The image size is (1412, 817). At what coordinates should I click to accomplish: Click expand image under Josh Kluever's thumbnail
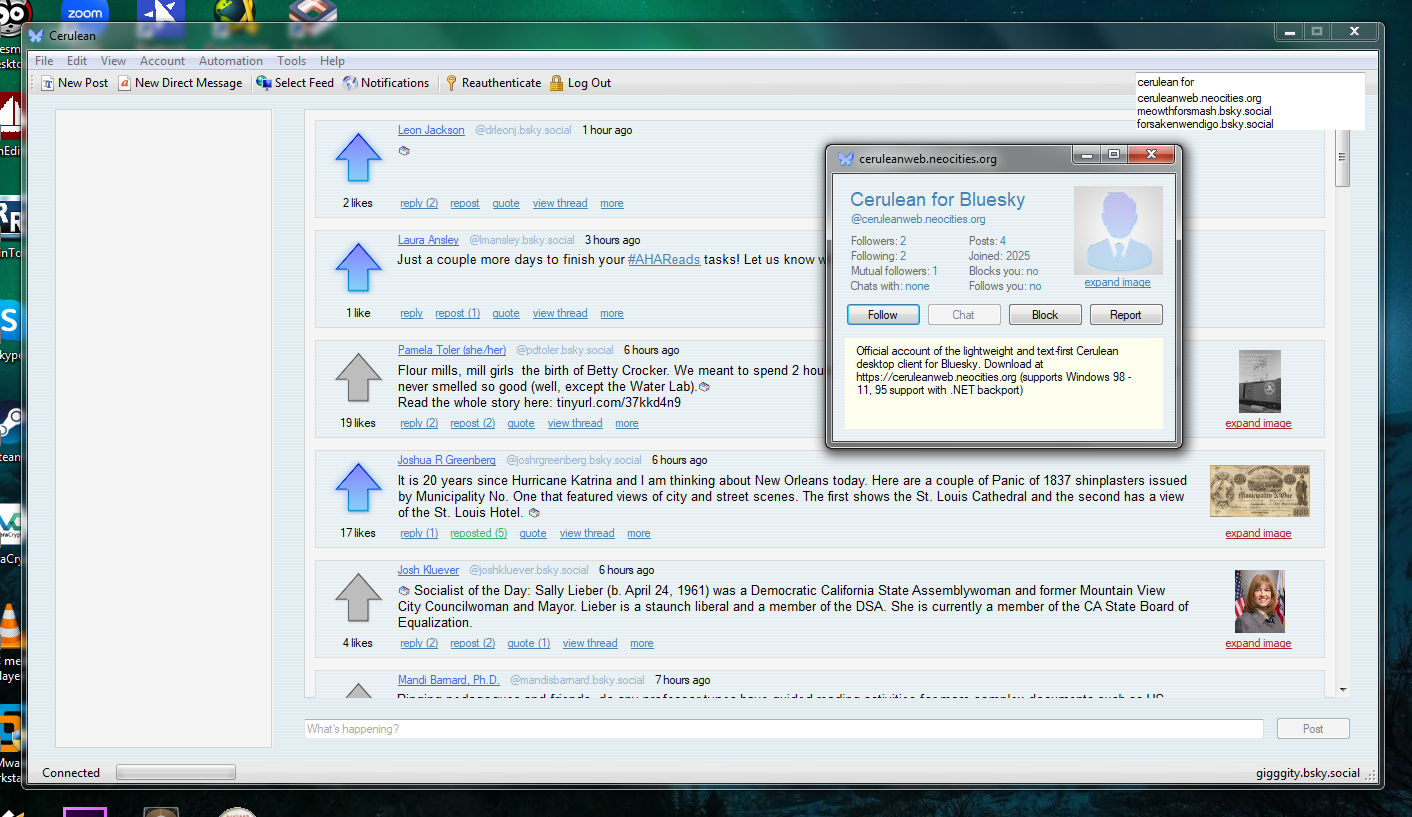coord(1258,643)
